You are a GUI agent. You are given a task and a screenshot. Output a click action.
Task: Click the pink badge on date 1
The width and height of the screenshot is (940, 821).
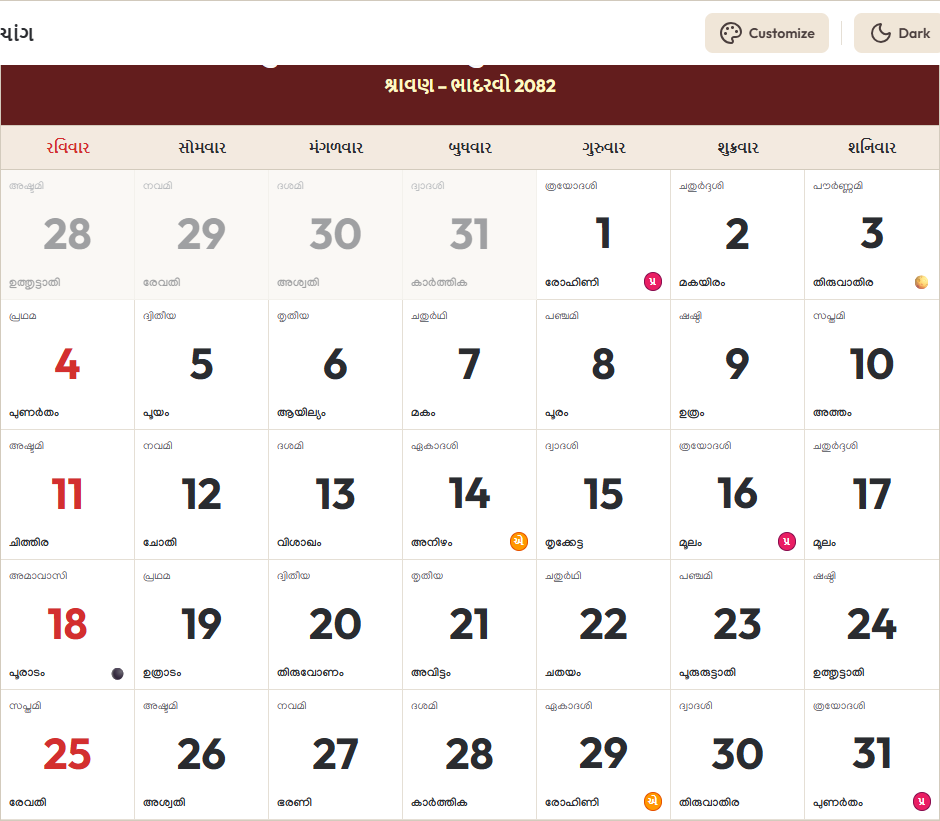pos(653,281)
